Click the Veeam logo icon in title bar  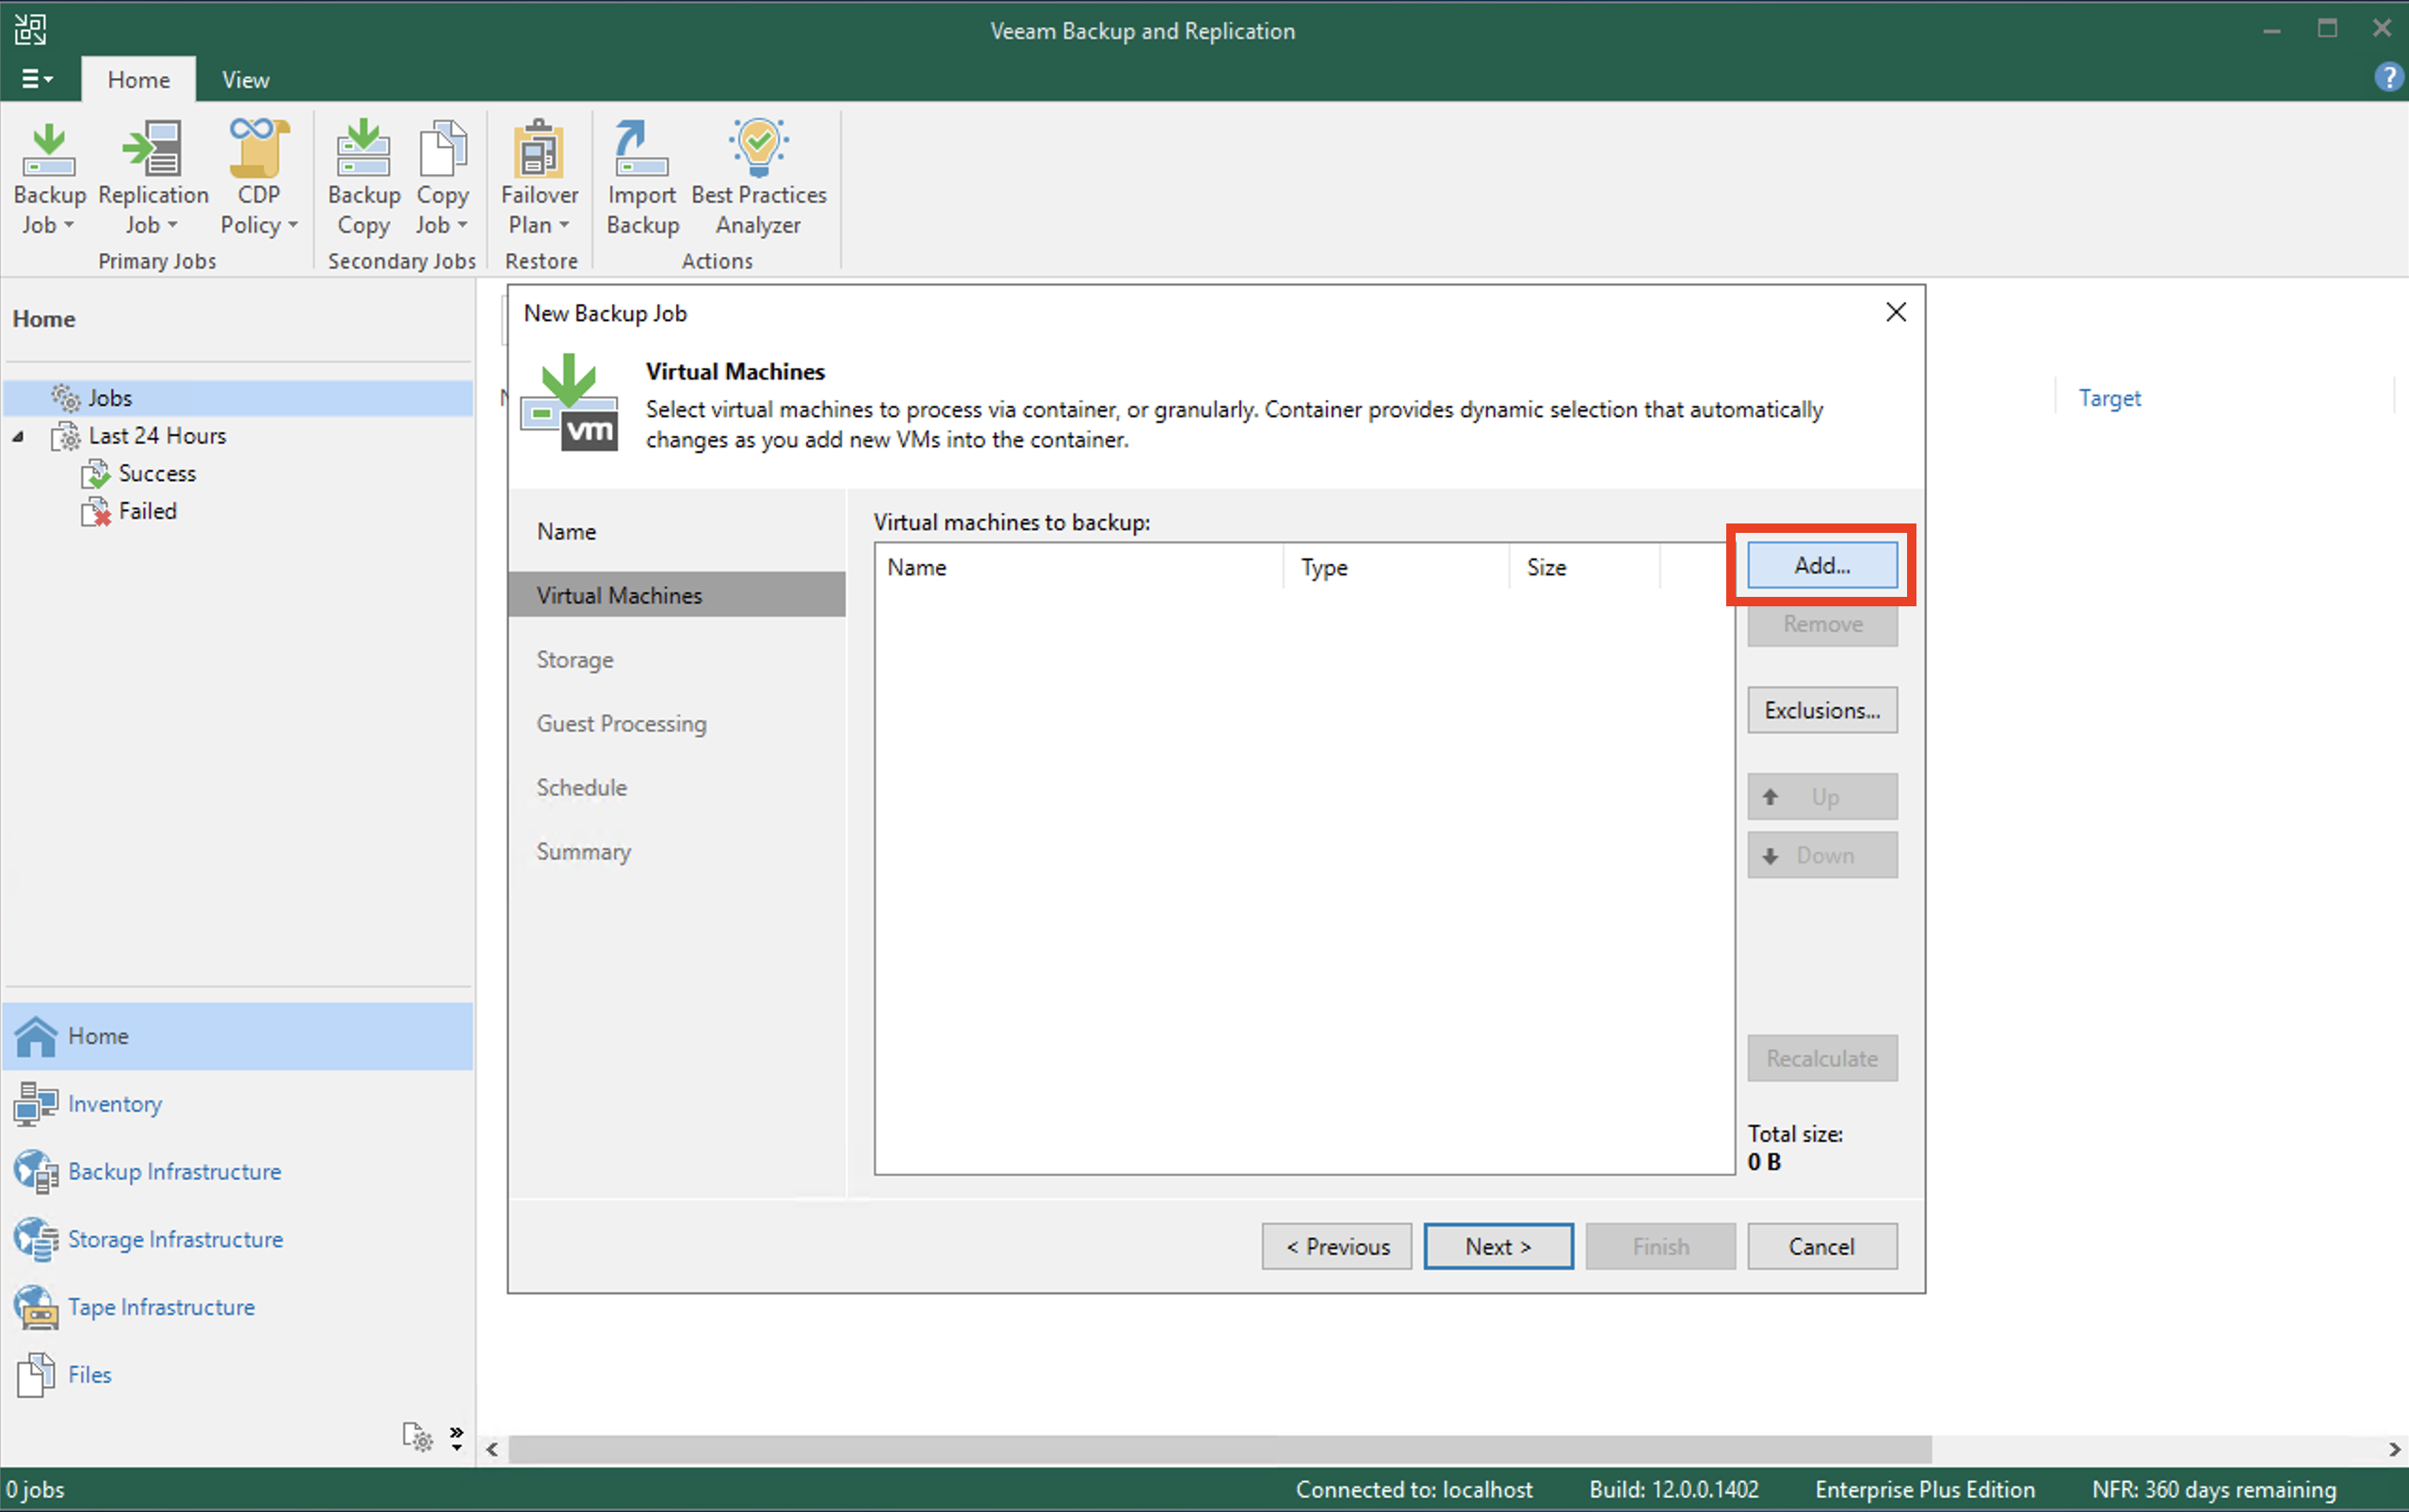(30, 29)
